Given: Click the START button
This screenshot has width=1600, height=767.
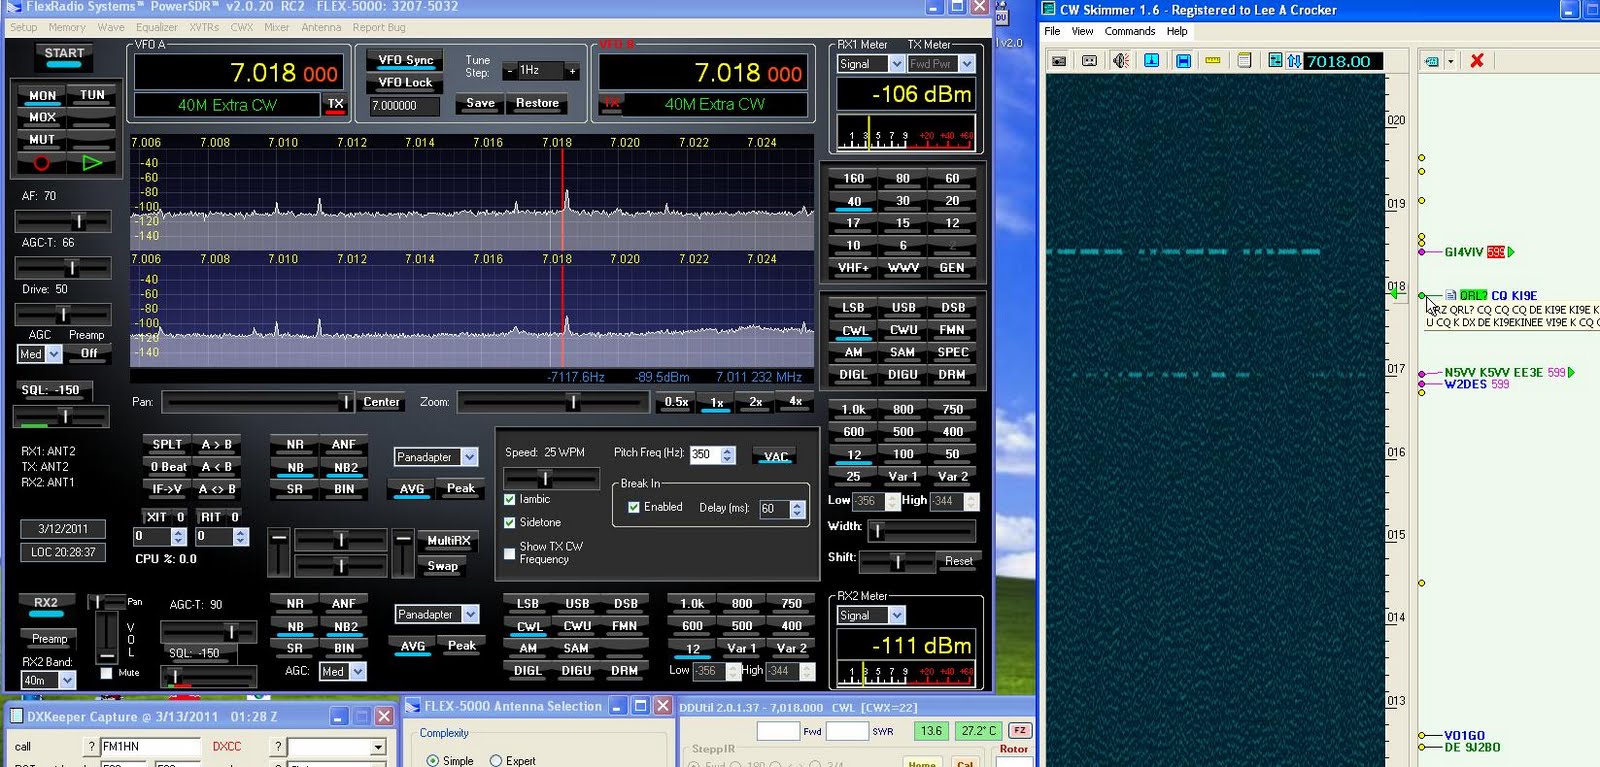Looking at the screenshot, I should click(64, 56).
